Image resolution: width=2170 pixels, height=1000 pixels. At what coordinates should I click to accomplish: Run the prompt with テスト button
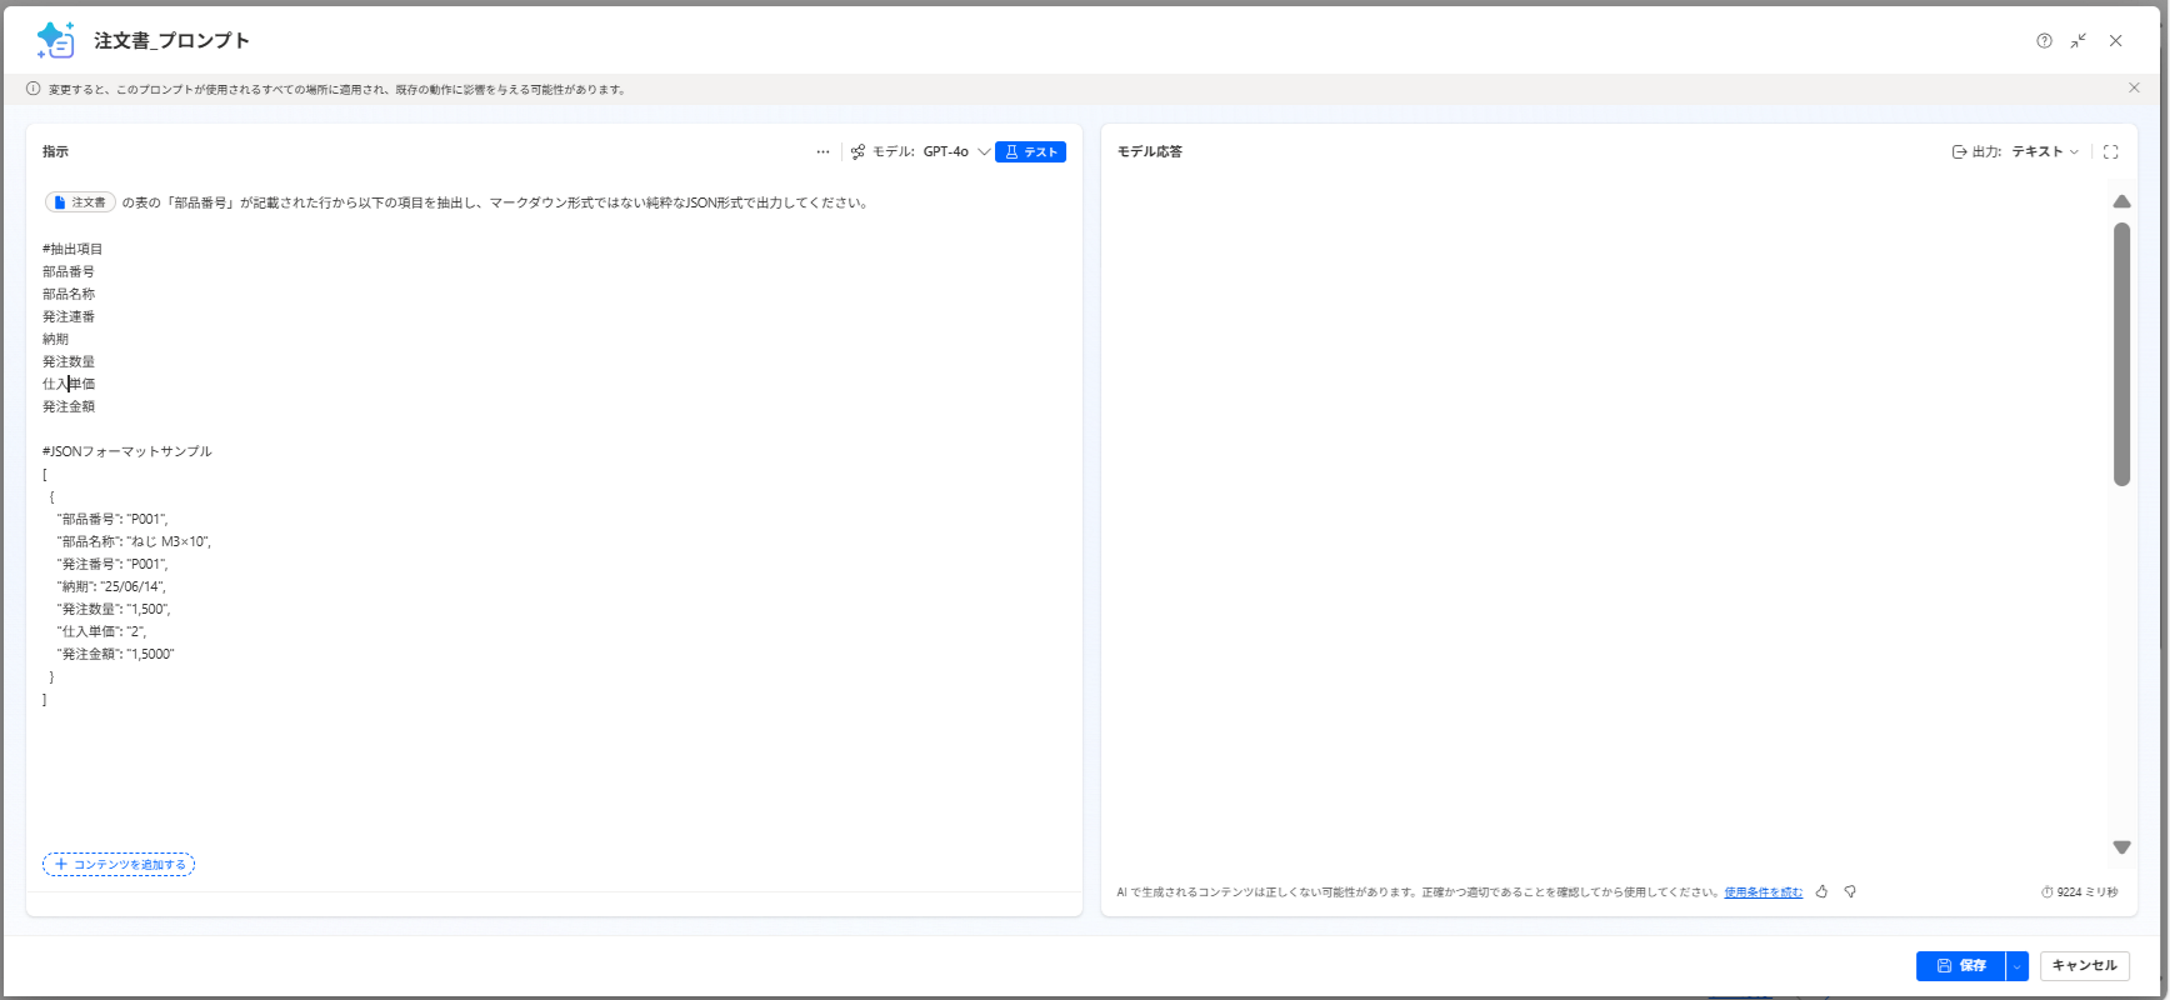pyautogui.click(x=1031, y=152)
